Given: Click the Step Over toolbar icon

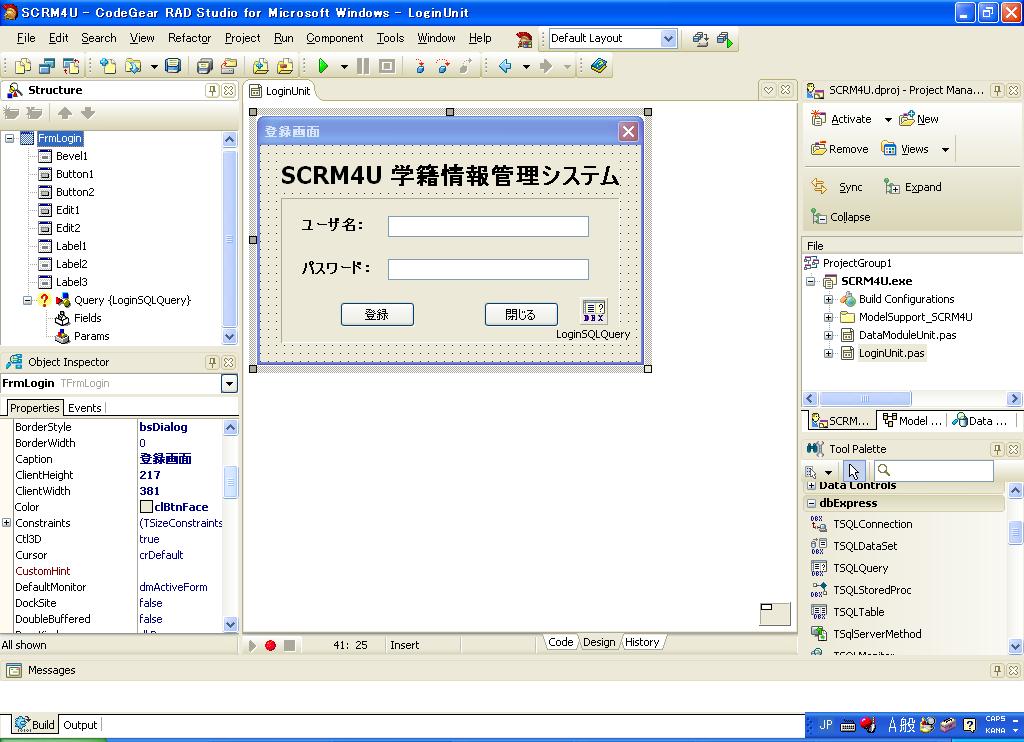Looking at the screenshot, I should tap(443, 66).
